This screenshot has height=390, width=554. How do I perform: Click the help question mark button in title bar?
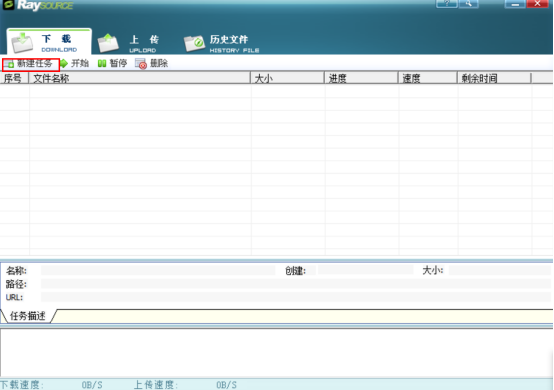point(447,4)
